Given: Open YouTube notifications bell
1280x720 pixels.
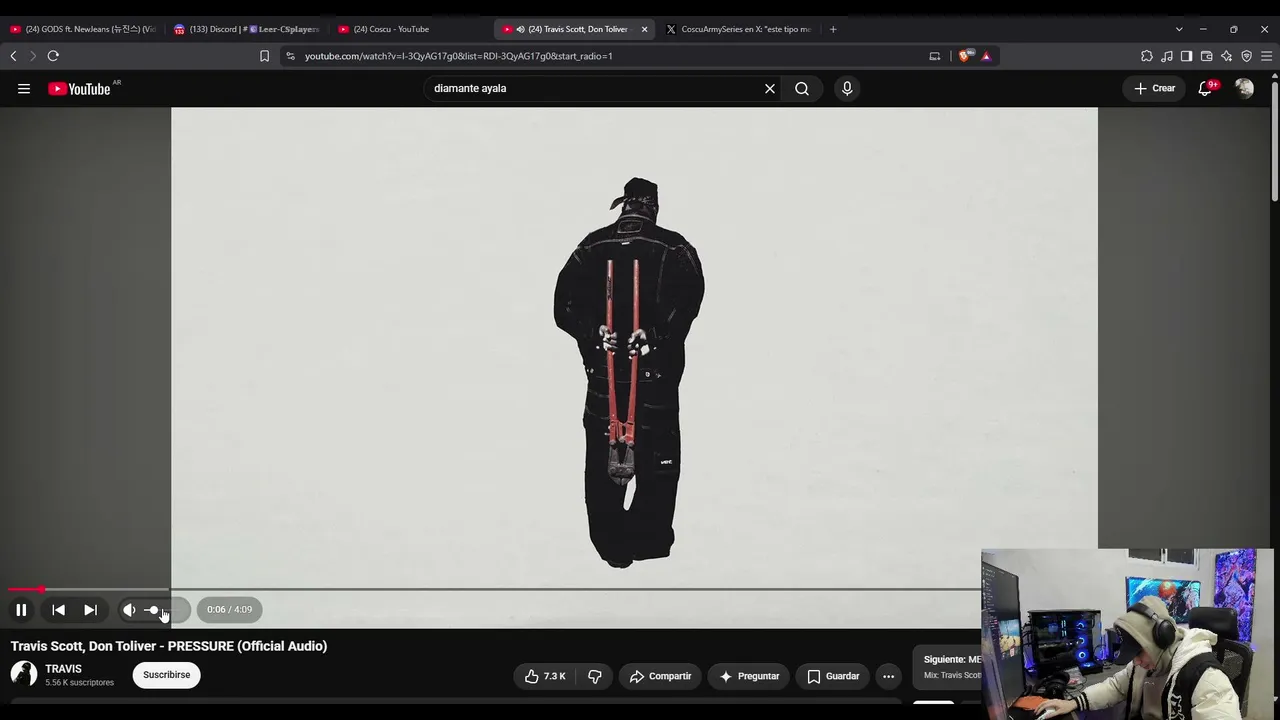Looking at the screenshot, I should point(1206,89).
